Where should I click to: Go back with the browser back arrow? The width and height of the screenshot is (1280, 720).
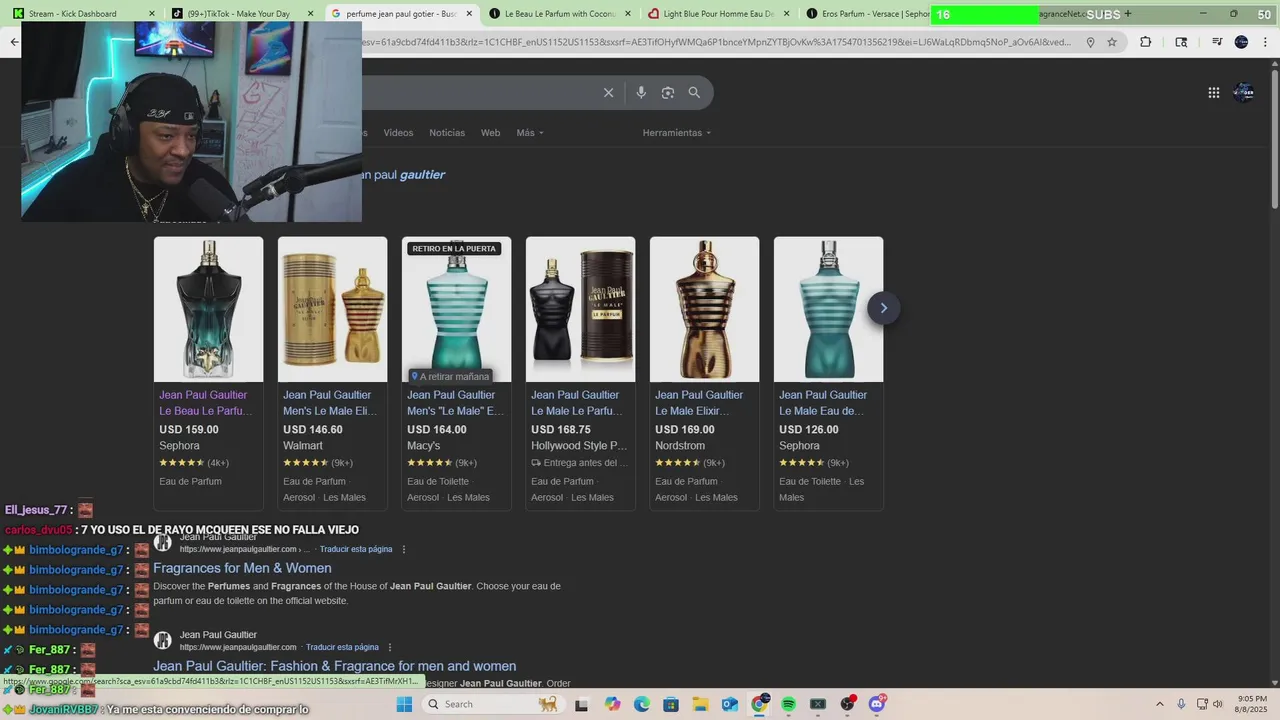click(x=14, y=42)
